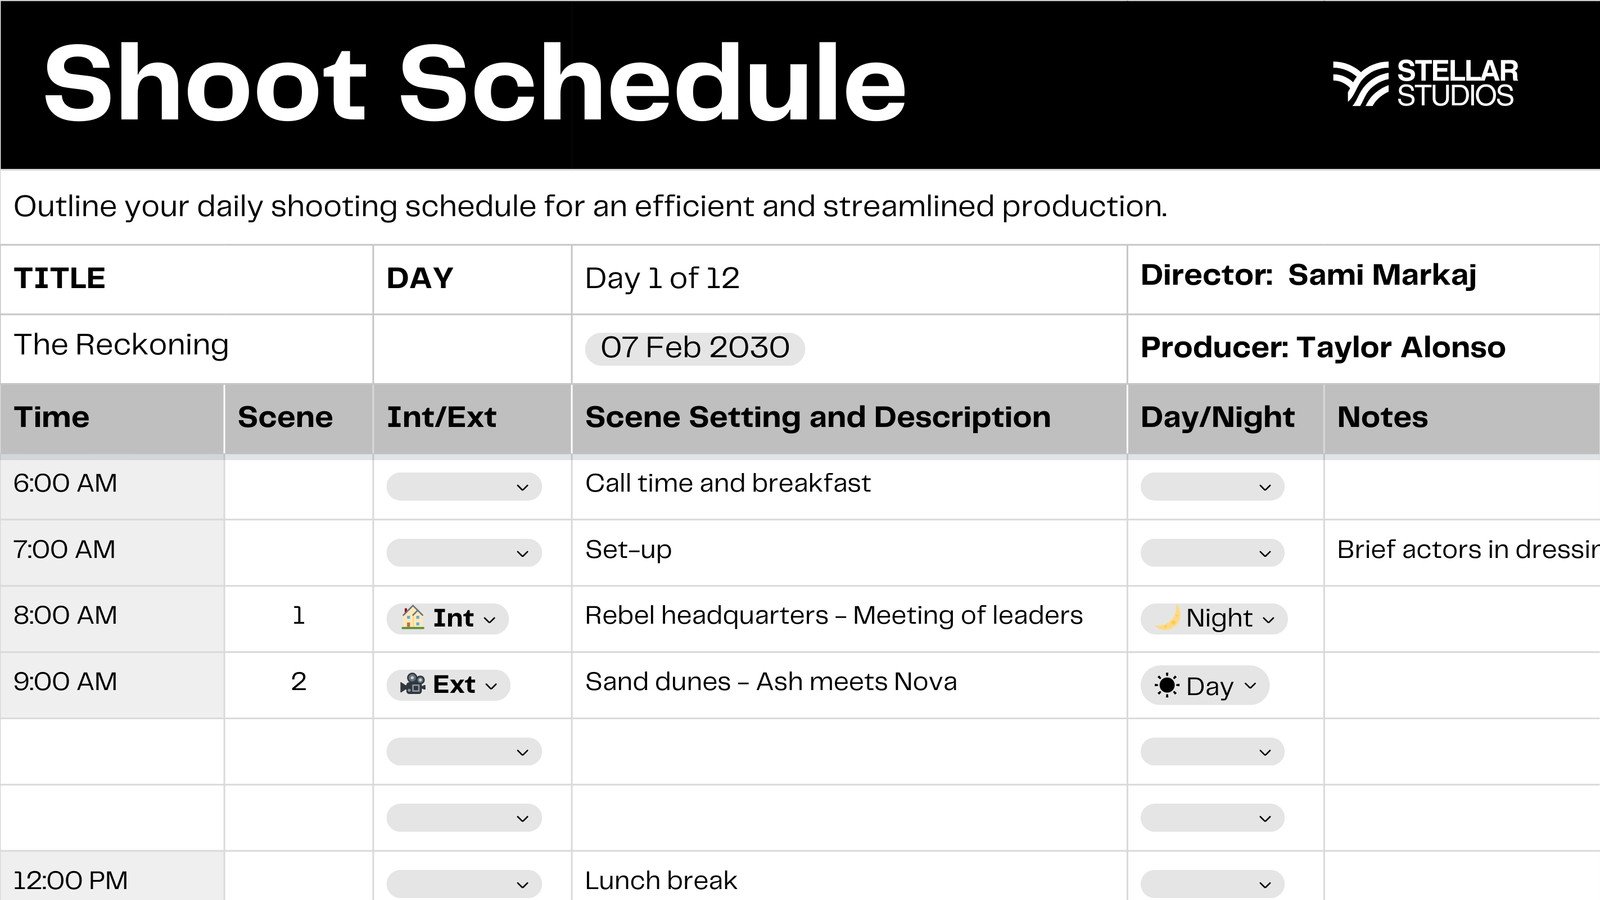Click scene number 2 cell
The width and height of the screenshot is (1600, 900).
(x=298, y=683)
